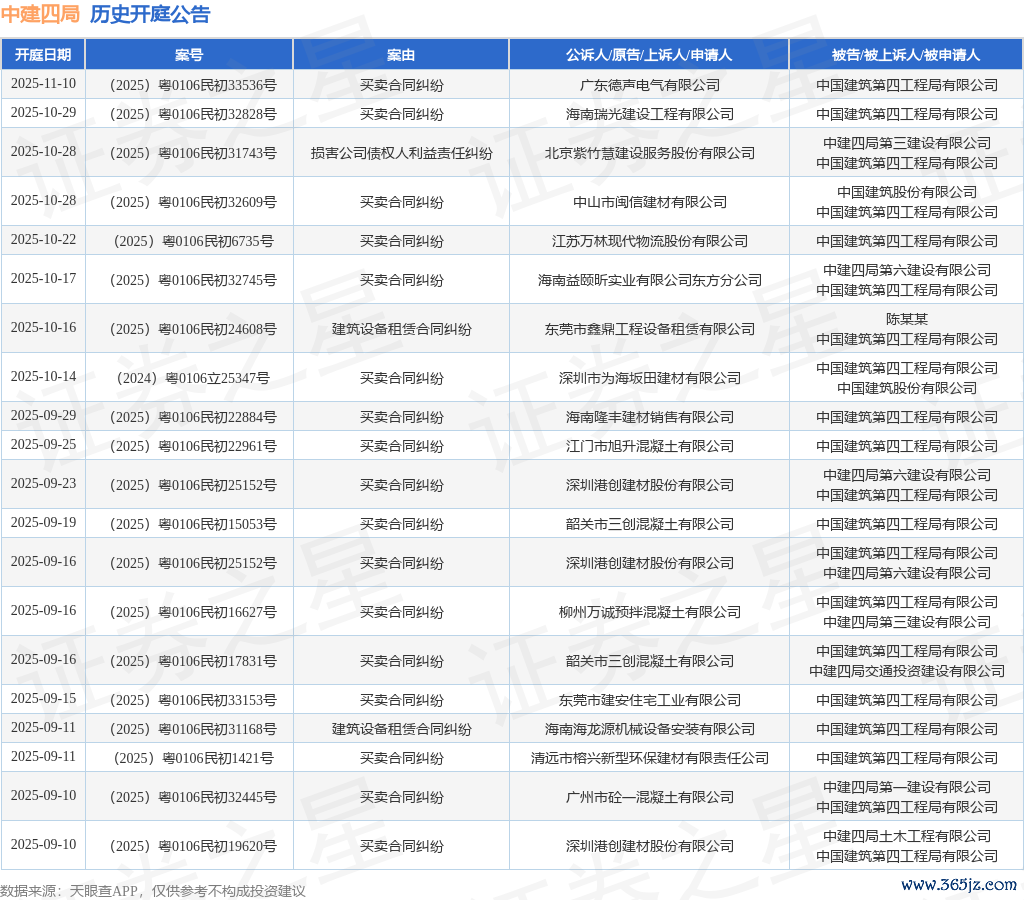
Task: Select defendant 陈某某
Action: coord(906,319)
